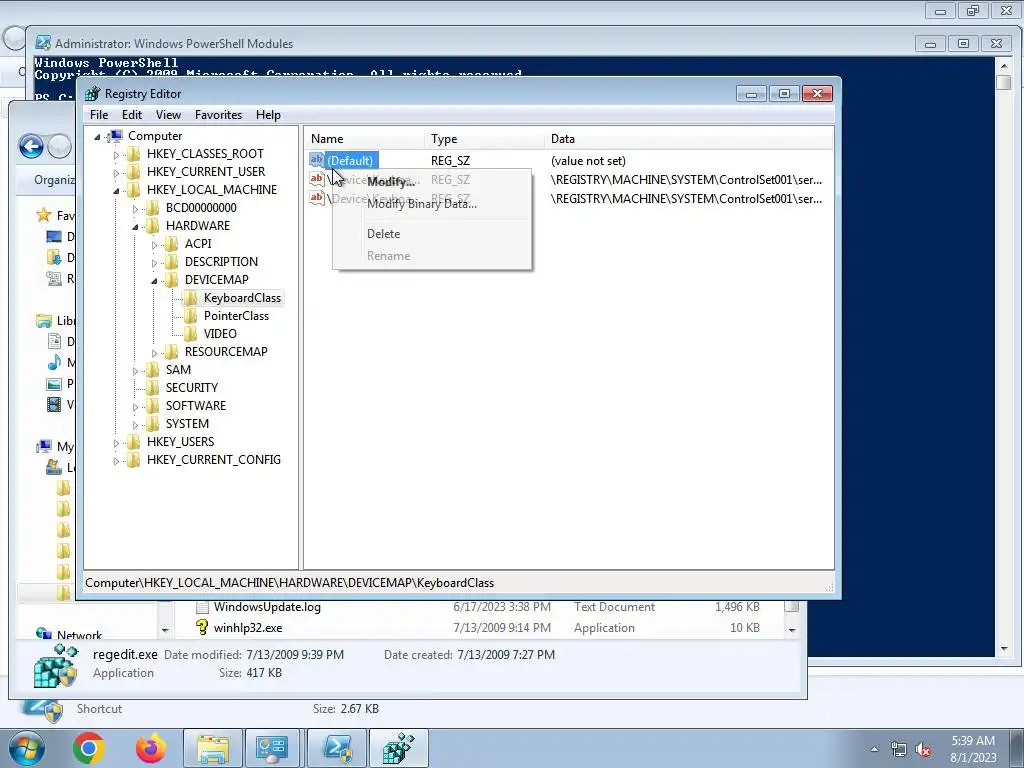Click the HKEY_LOCAL_MACHINE folder icon

tap(133, 189)
